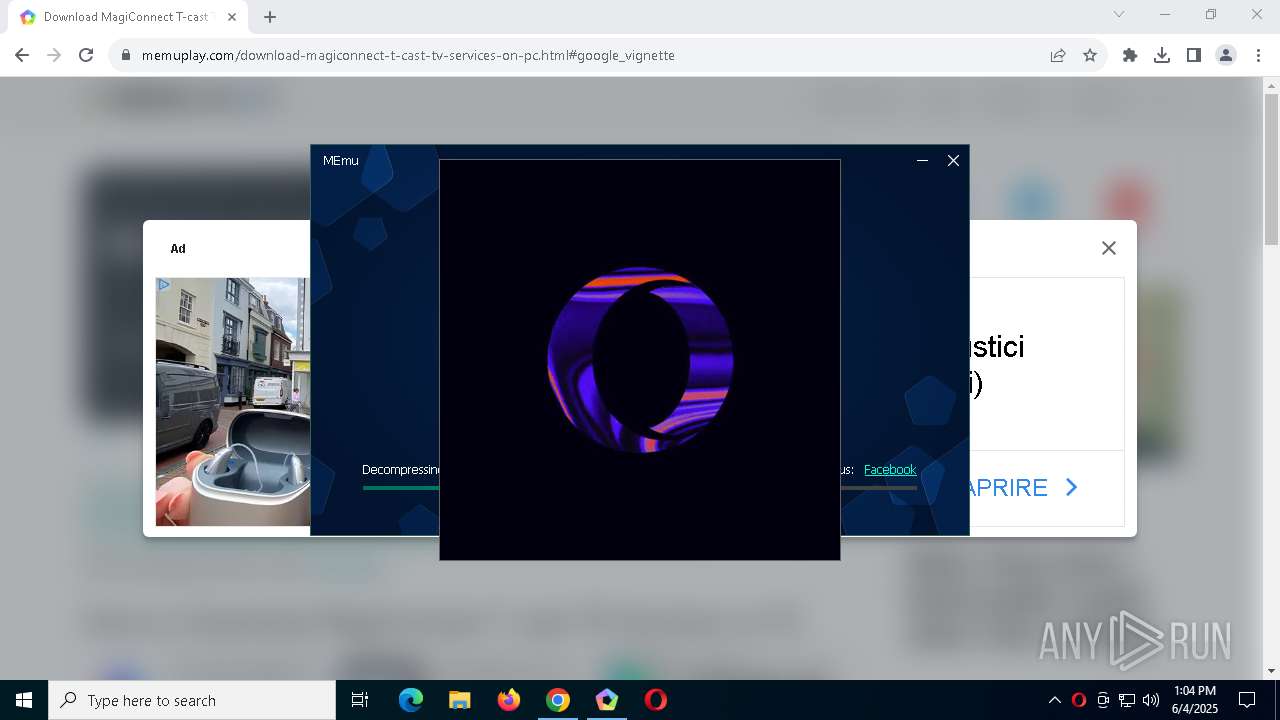Viewport: 1280px width, 720px height.
Task: Click the page vertical scrollbar
Action: click(x=1271, y=168)
